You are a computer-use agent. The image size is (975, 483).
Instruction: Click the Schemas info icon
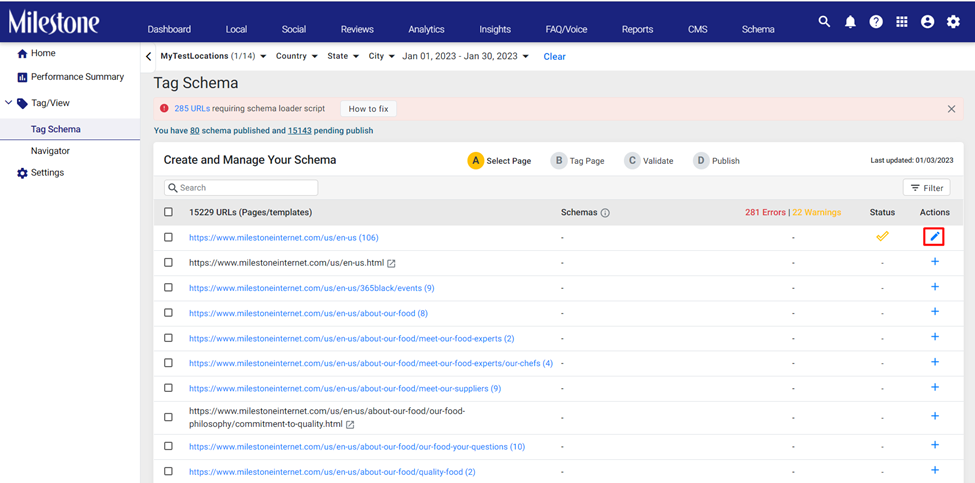coord(605,213)
